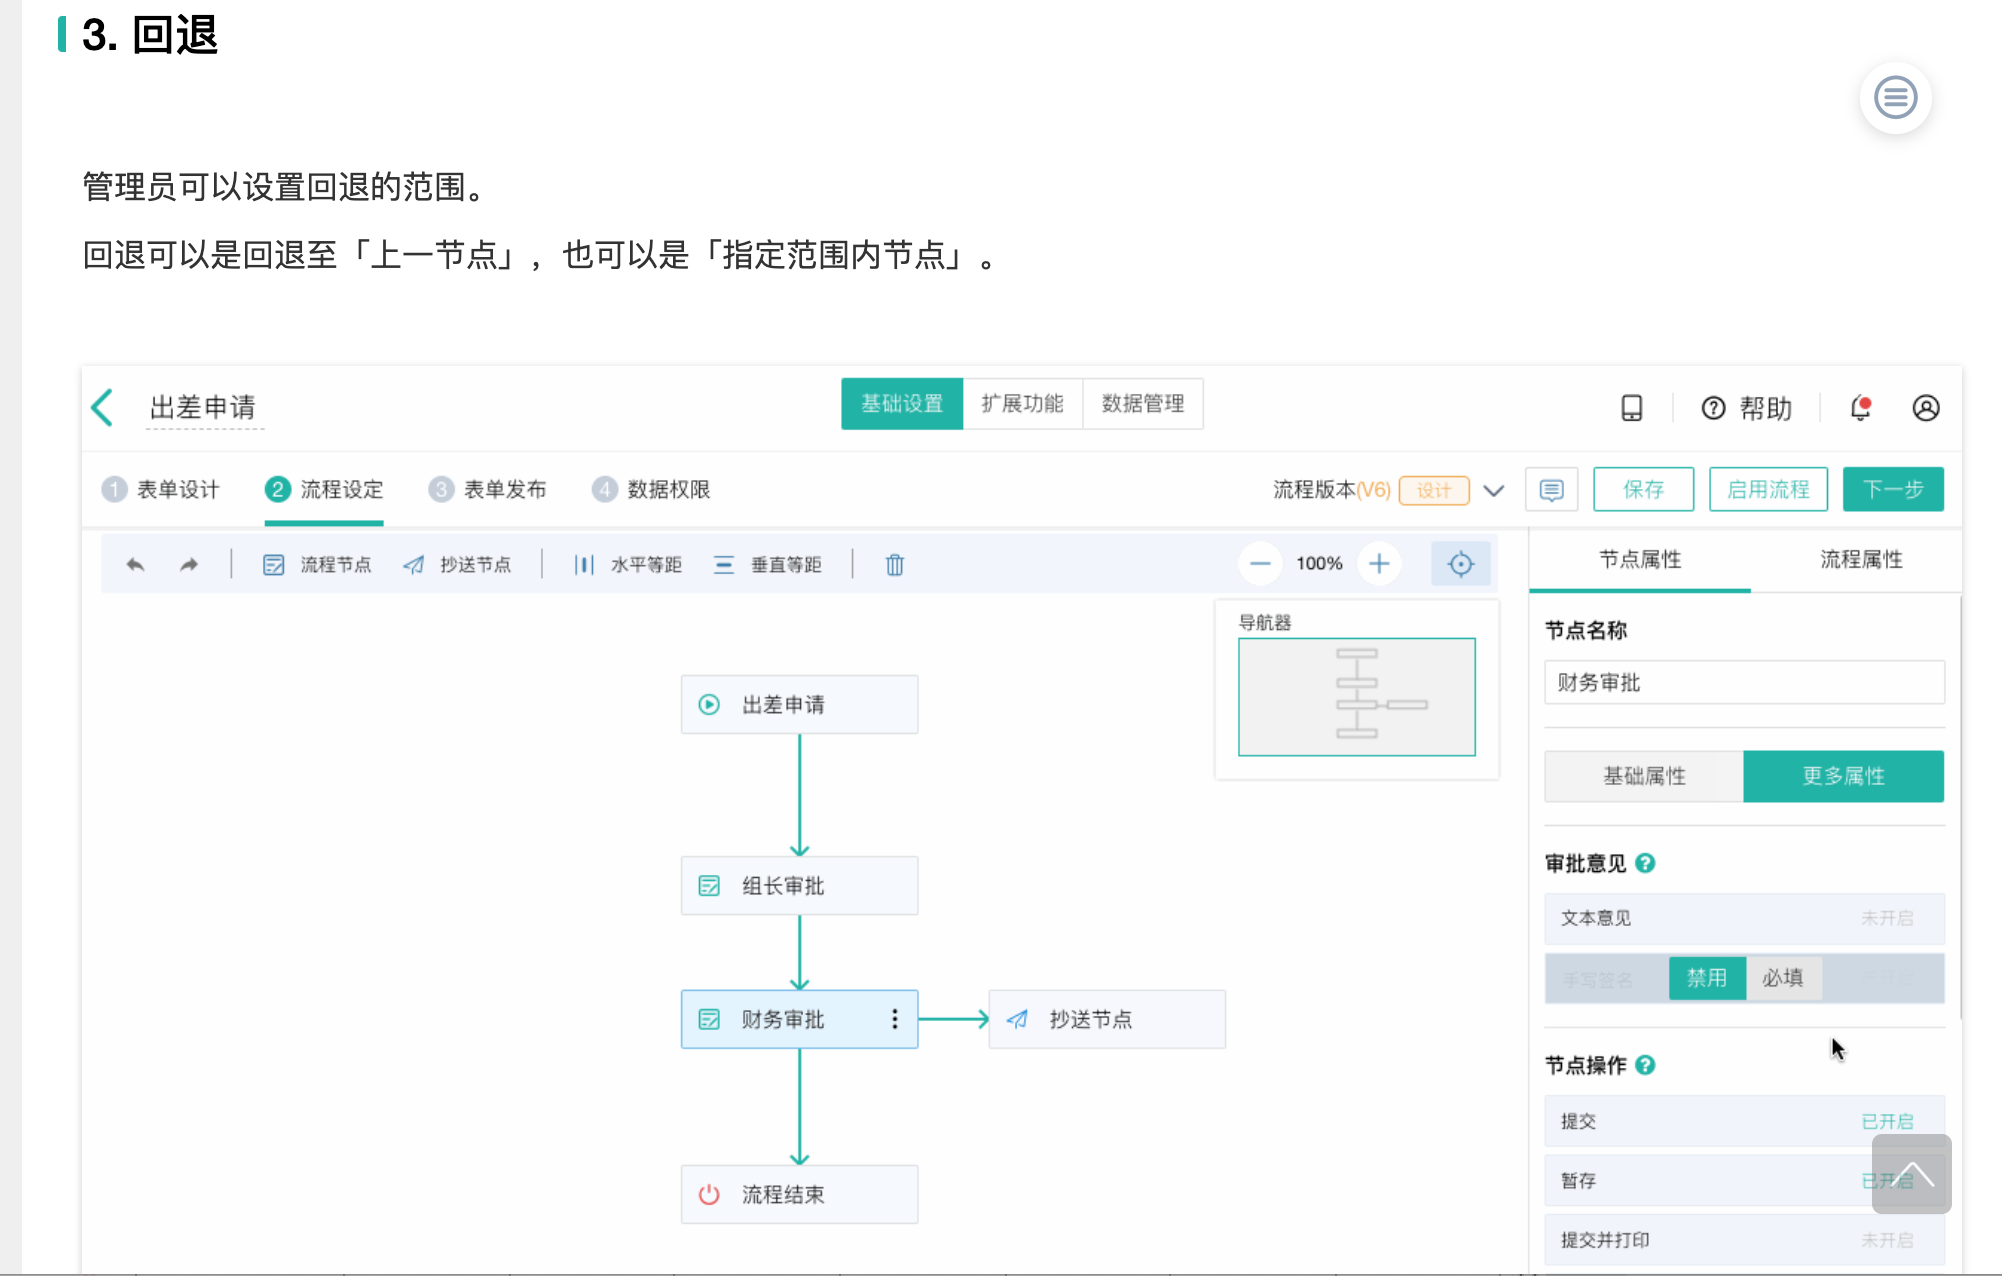This screenshot has height=1276, width=2002.
Task: Click the 设计 version status badge
Action: (x=1434, y=490)
